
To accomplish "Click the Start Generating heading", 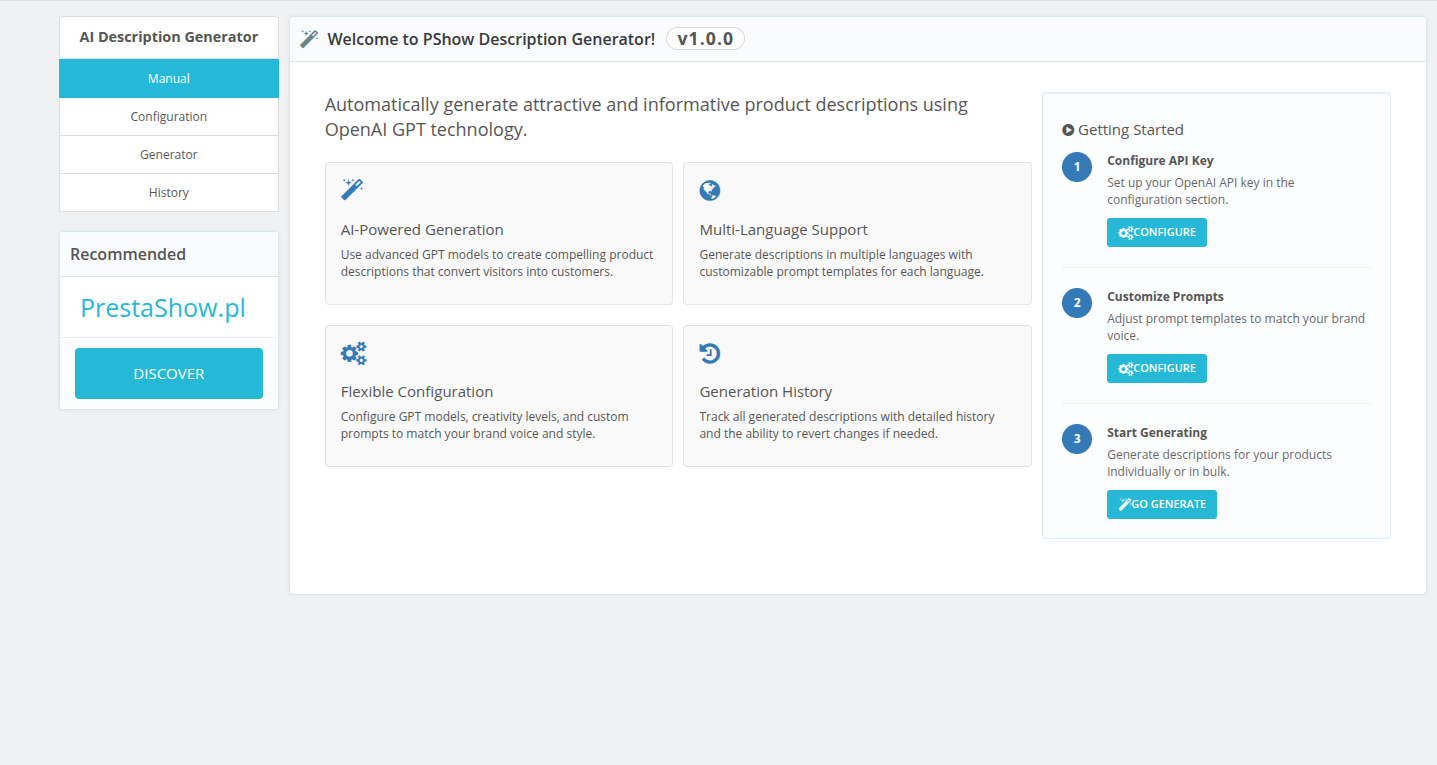I will point(1157,432).
